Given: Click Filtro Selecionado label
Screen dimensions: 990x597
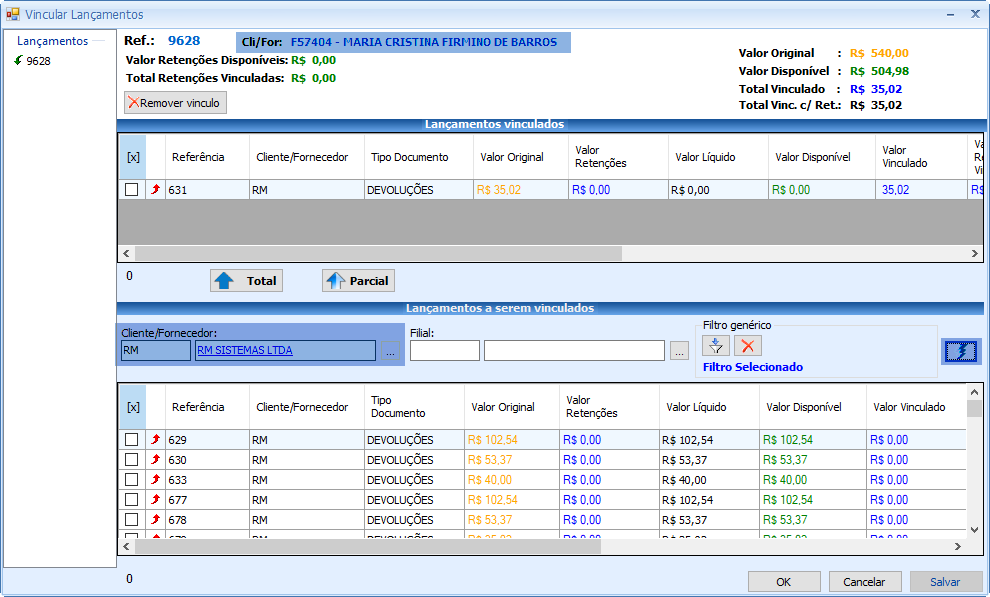Looking at the screenshot, I should coord(753,367).
